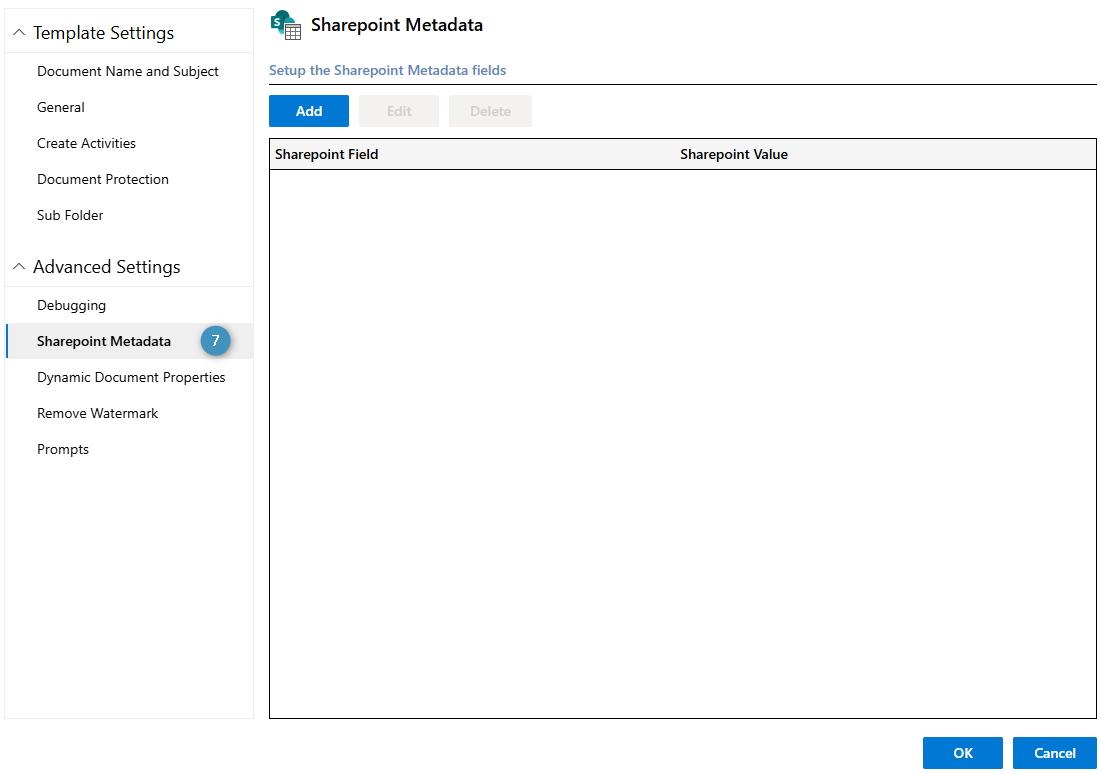Open the Sub Folder settings
The height and width of the screenshot is (774, 1101).
point(70,215)
